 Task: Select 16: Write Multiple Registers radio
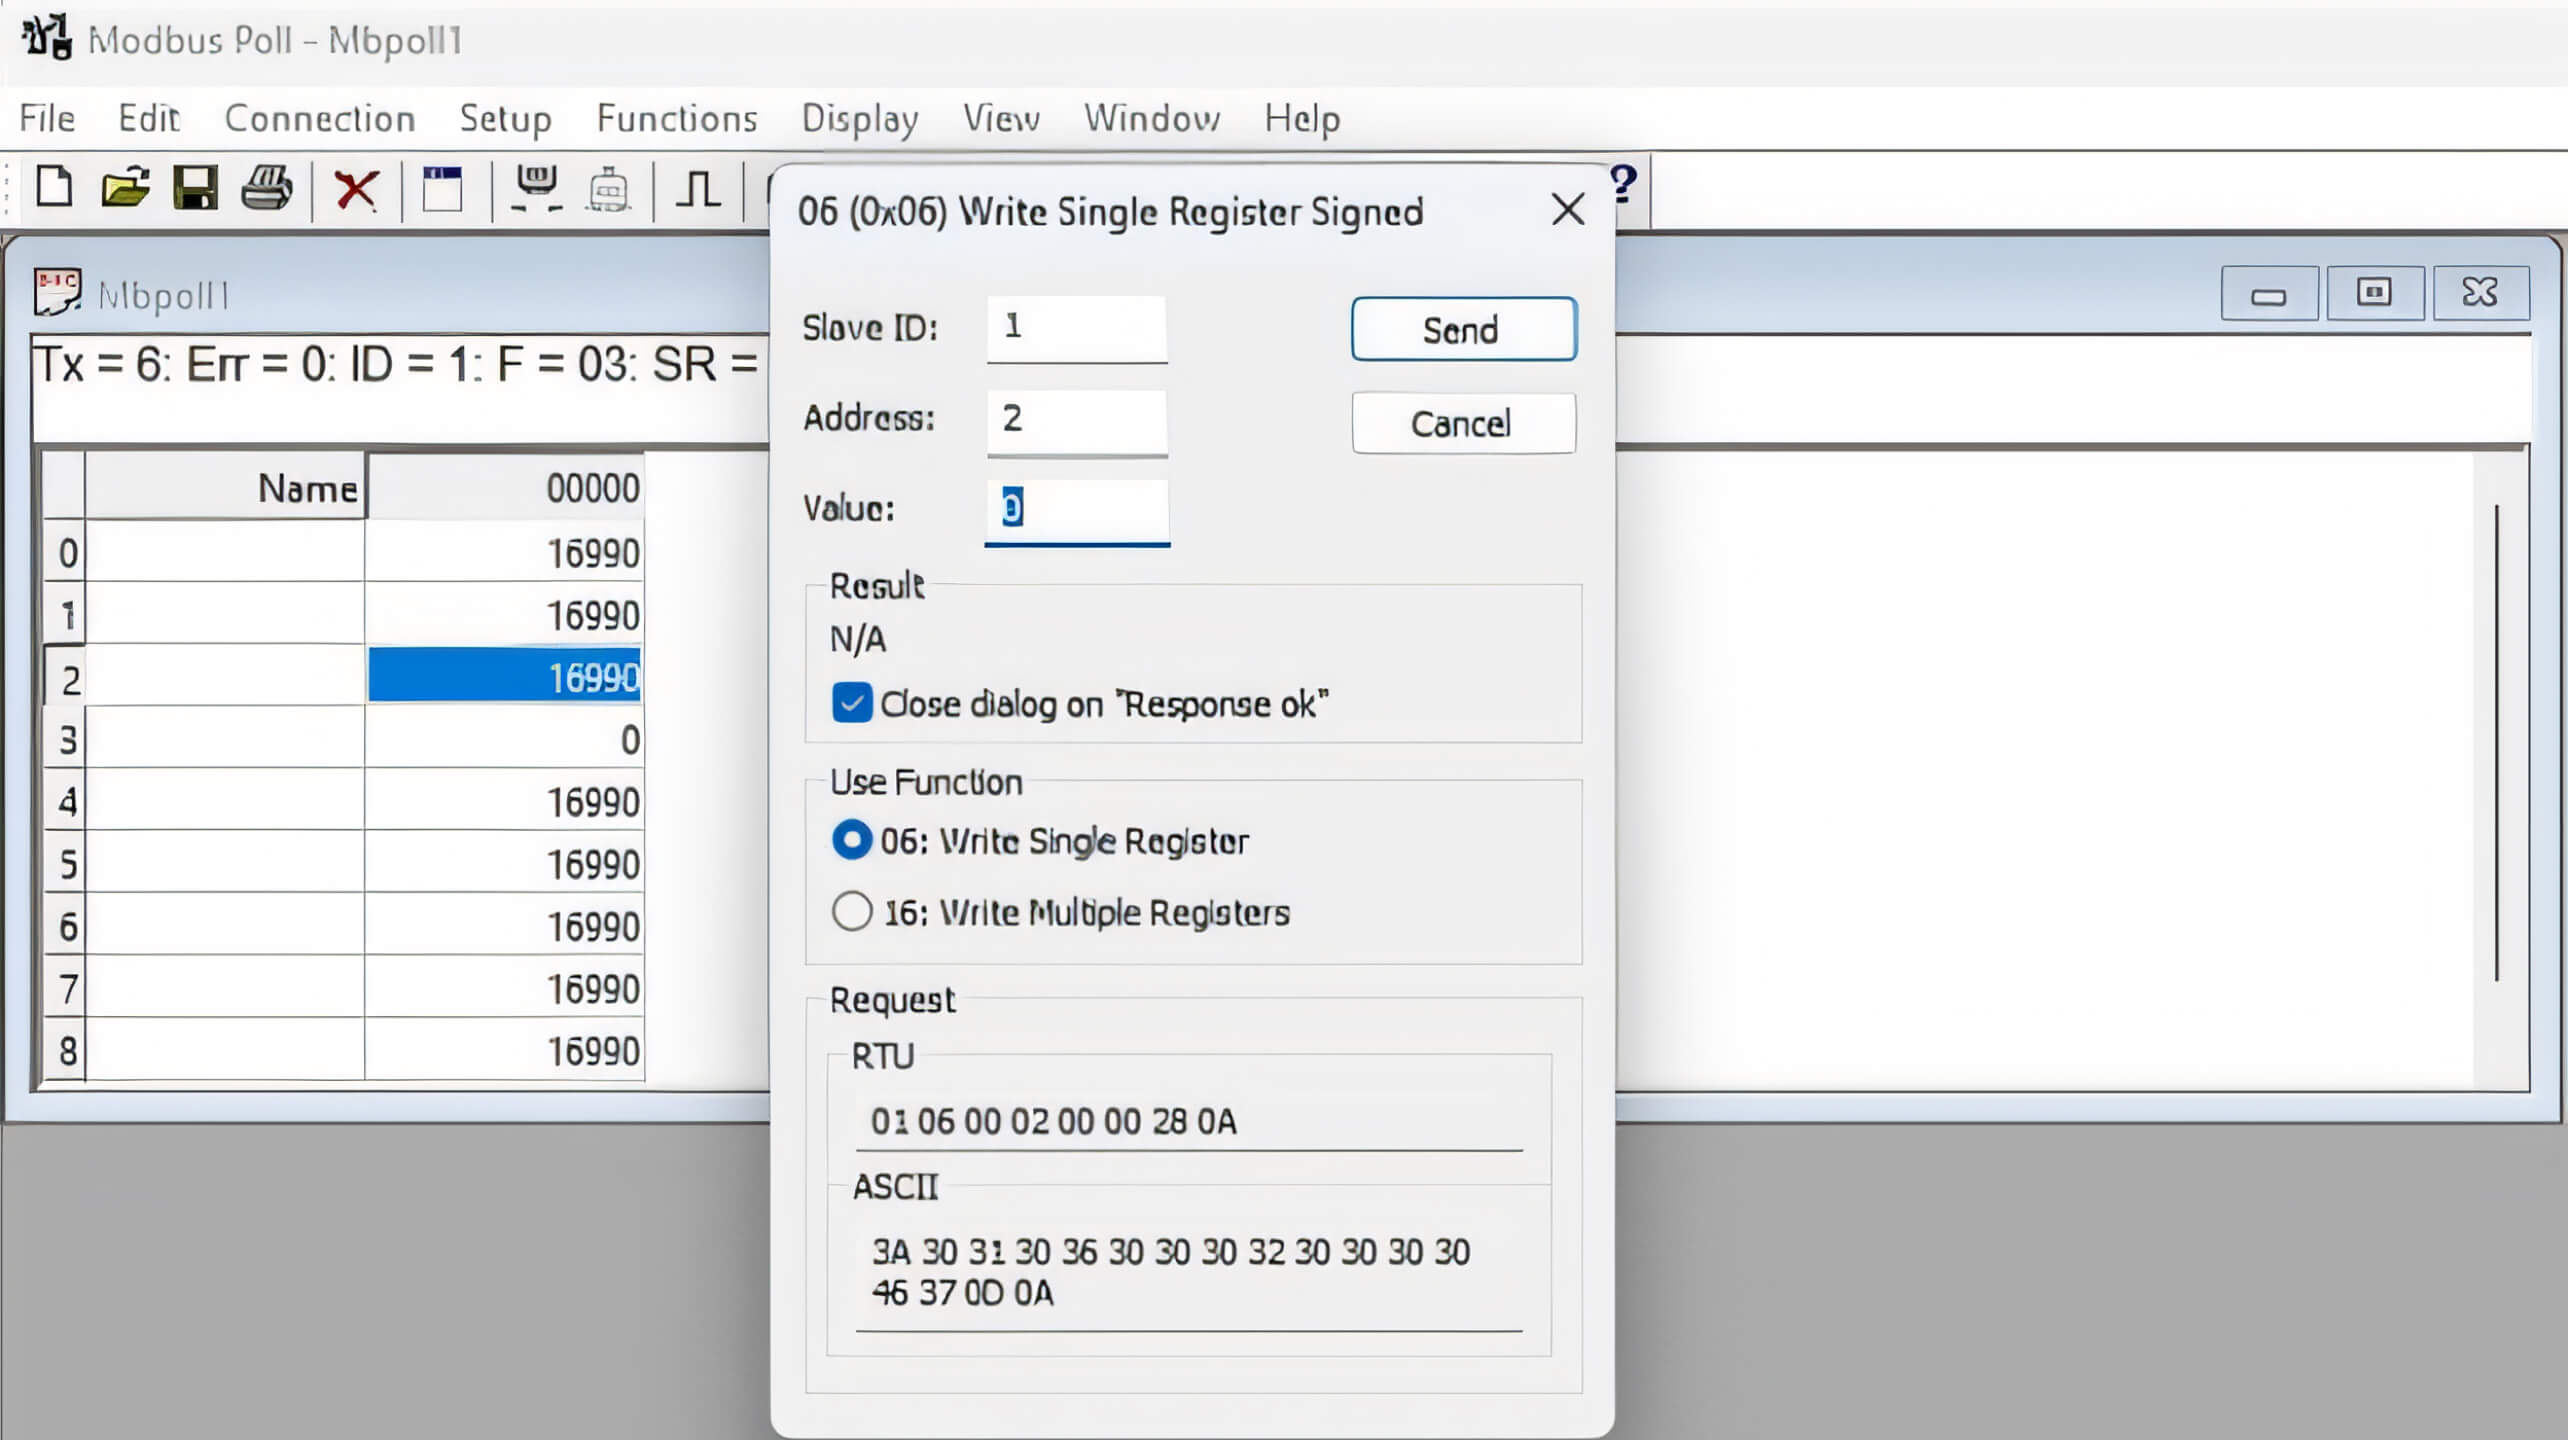852,911
